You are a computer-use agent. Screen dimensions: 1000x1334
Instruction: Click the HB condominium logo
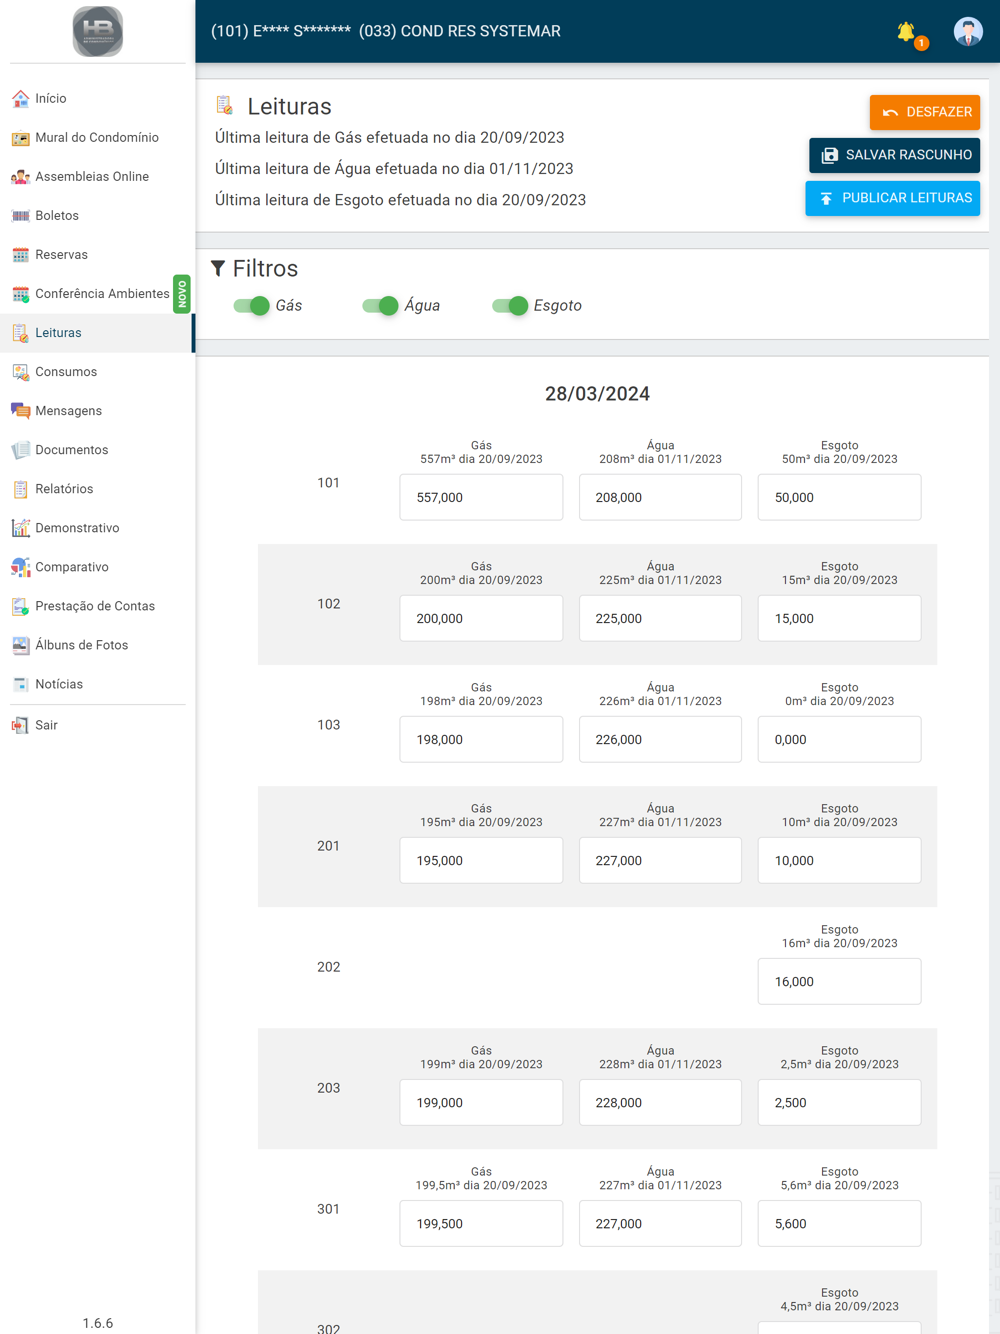pyautogui.click(x=98, y=31)
